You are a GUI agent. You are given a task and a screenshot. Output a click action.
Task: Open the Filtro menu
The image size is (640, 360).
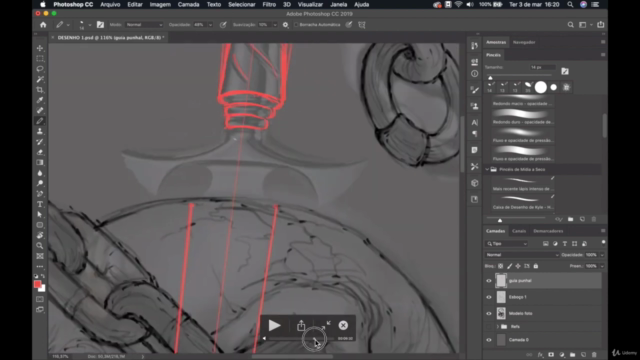click(269, 4)
